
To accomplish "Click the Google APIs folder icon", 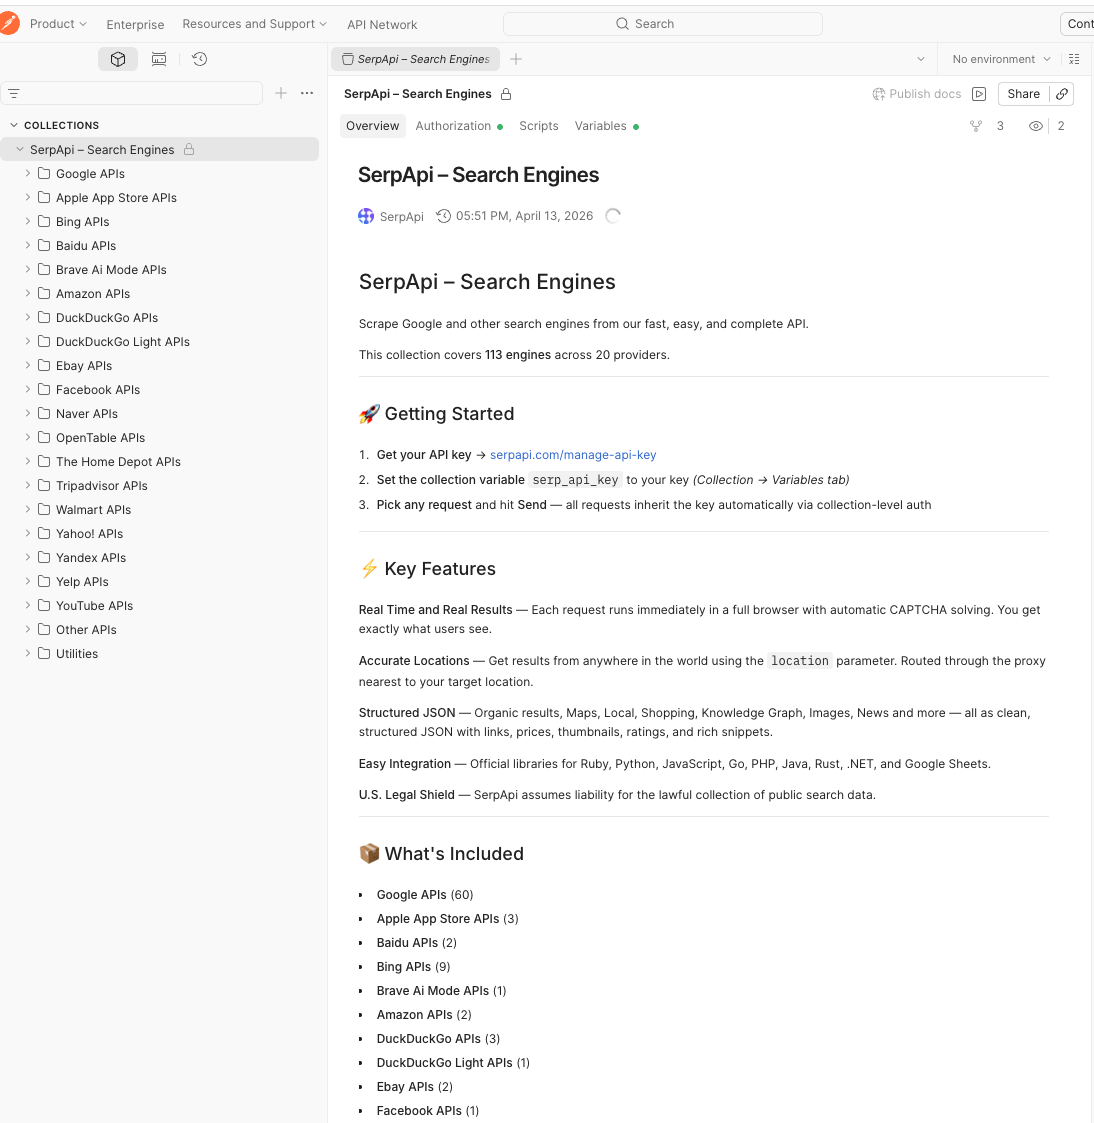I will [x=44, y=173].
